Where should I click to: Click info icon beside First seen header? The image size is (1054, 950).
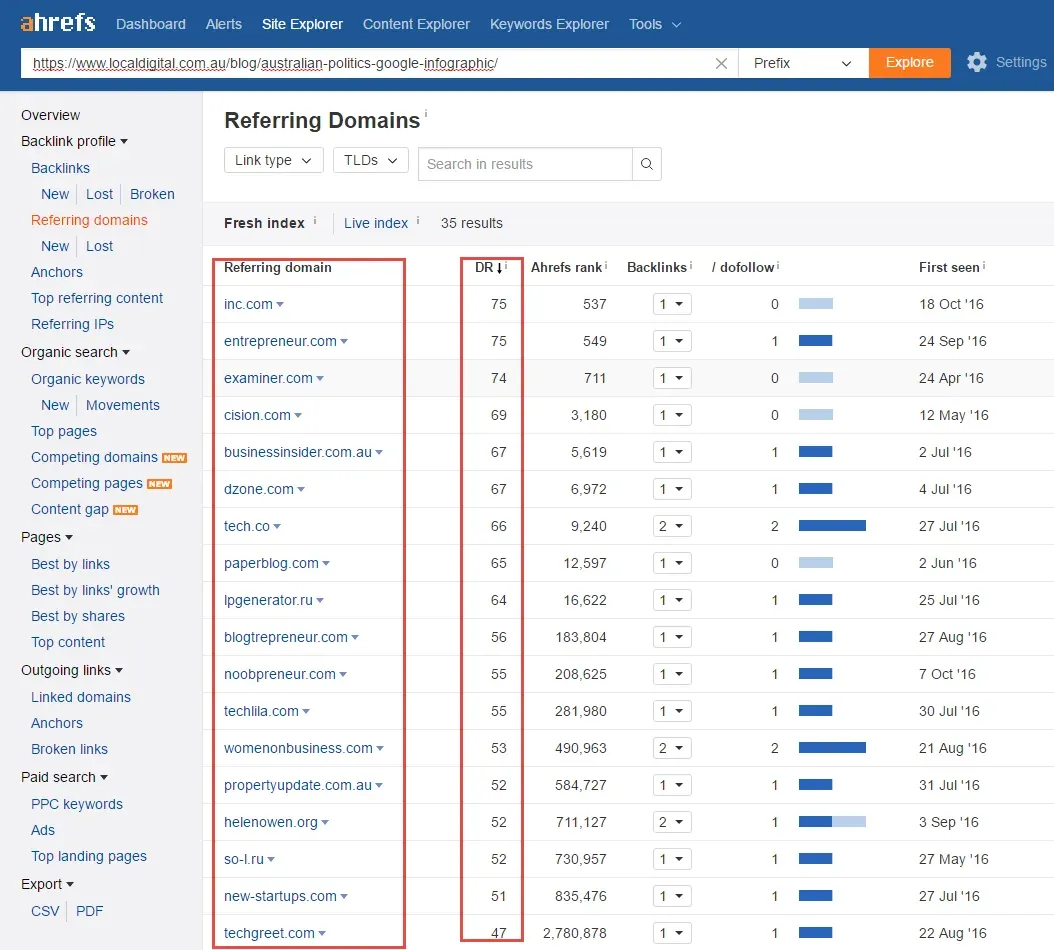(983, 266)
